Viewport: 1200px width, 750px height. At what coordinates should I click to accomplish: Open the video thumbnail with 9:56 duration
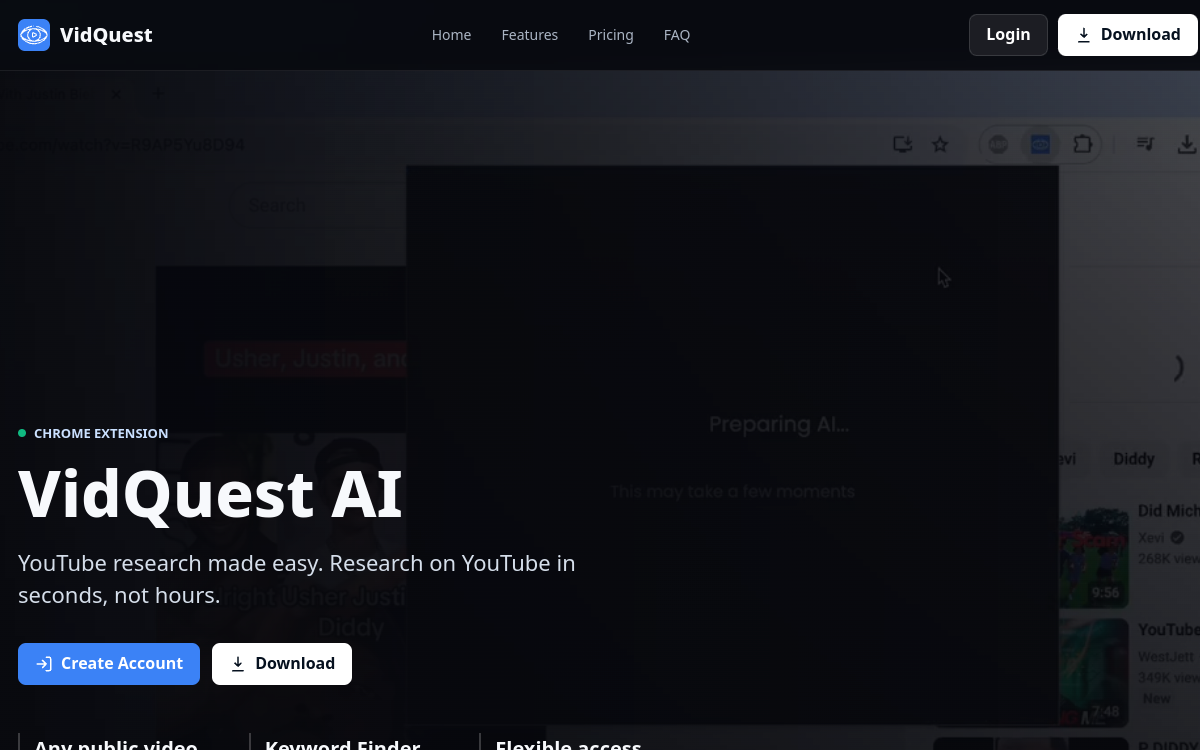coord(1093,556)
